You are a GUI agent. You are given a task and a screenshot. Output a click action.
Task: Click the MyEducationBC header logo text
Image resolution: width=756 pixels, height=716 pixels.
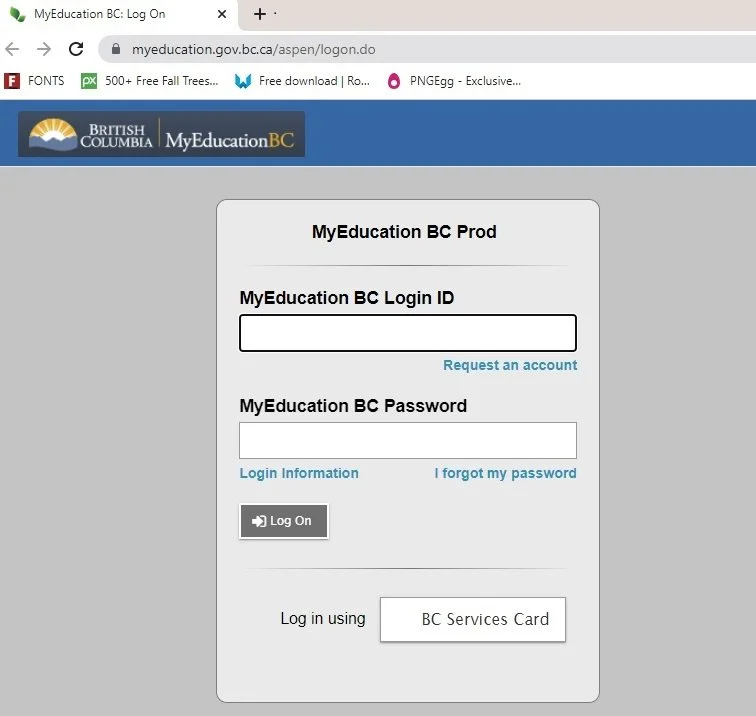click(230, 140)
